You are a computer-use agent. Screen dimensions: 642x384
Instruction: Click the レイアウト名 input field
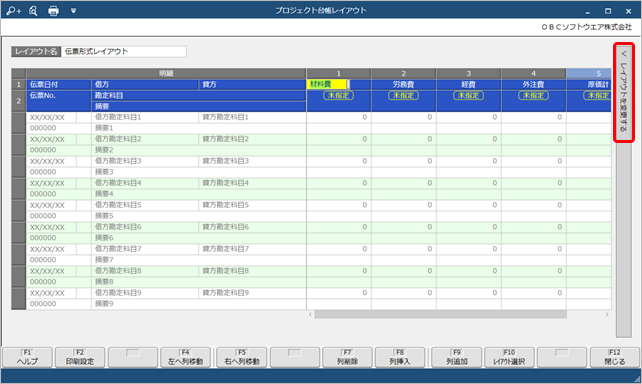(124, 52)
